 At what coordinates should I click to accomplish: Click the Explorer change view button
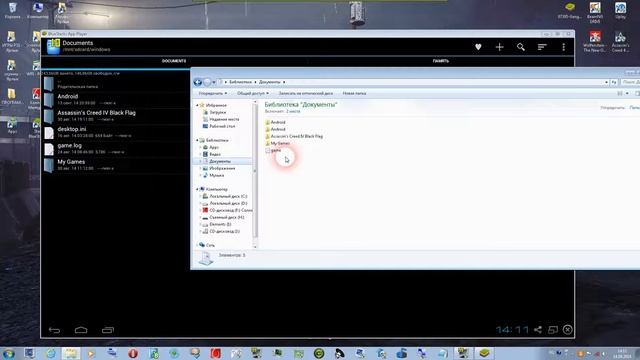click(x=620, y=93)
